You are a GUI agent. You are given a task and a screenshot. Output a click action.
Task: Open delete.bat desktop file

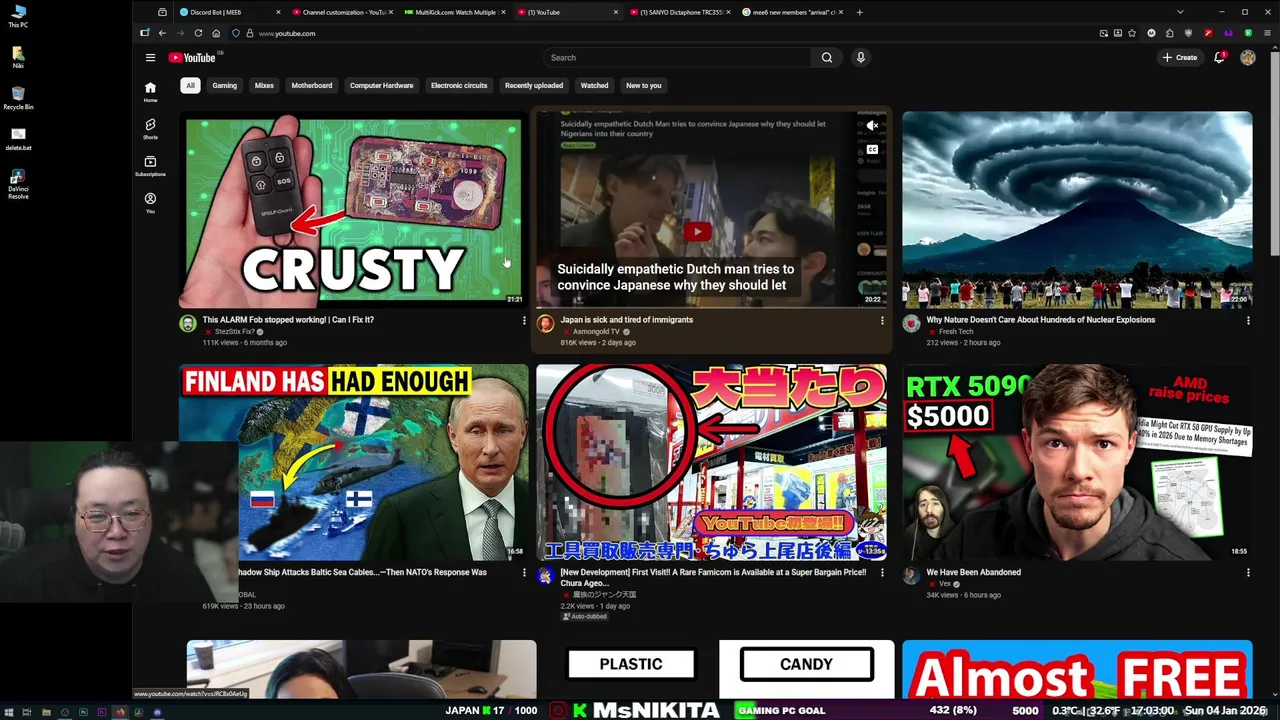18,139
